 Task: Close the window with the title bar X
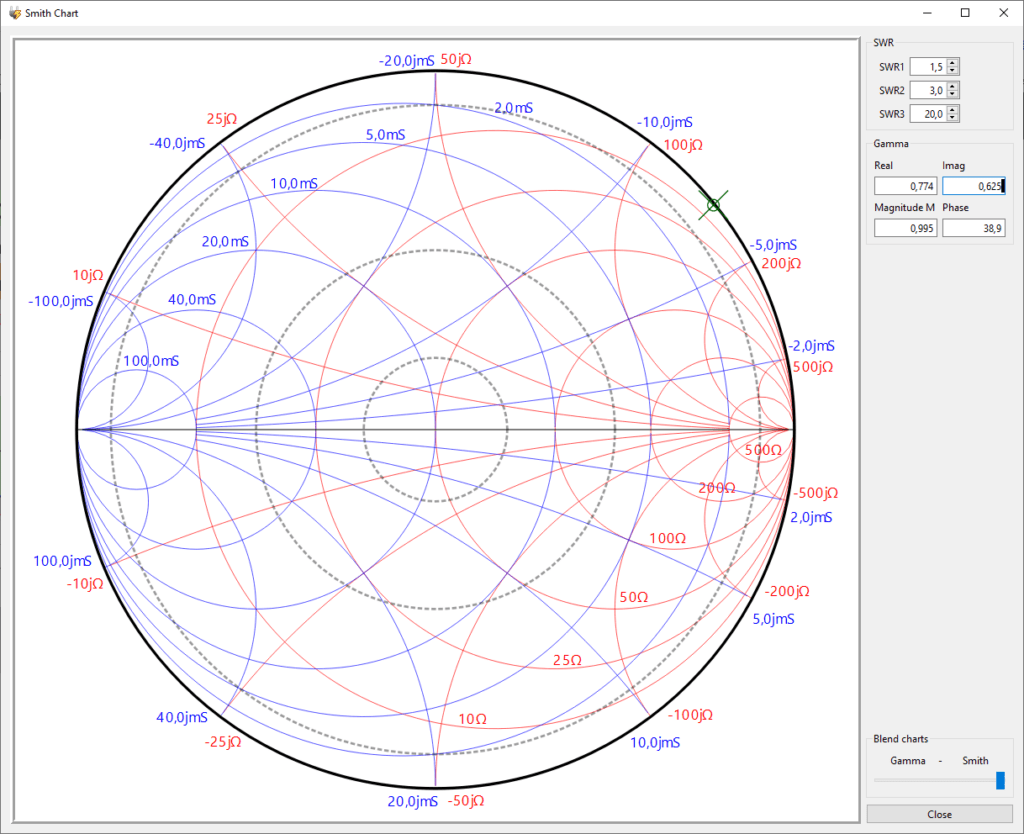pos(1004,13)
